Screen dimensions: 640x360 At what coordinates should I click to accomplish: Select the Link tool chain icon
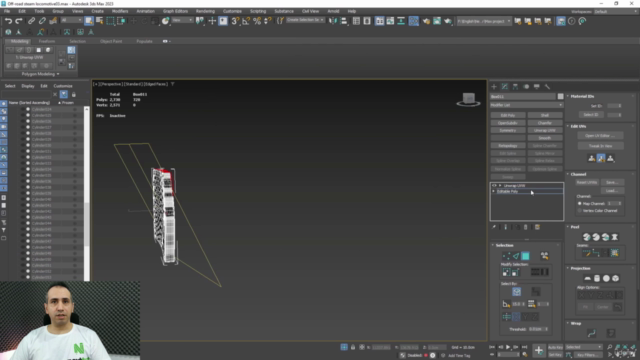(x=31, y=21)
